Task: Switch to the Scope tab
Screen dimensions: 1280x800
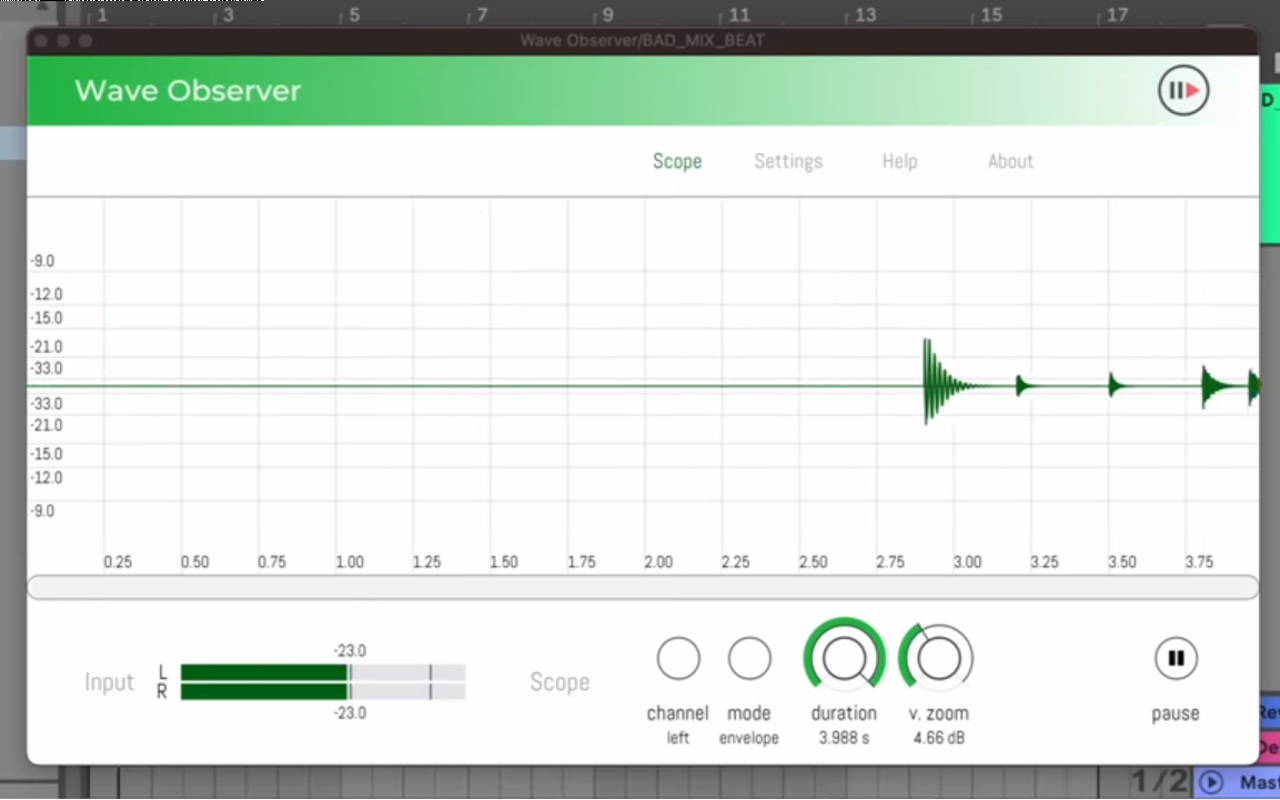Action: coord(677,161)
